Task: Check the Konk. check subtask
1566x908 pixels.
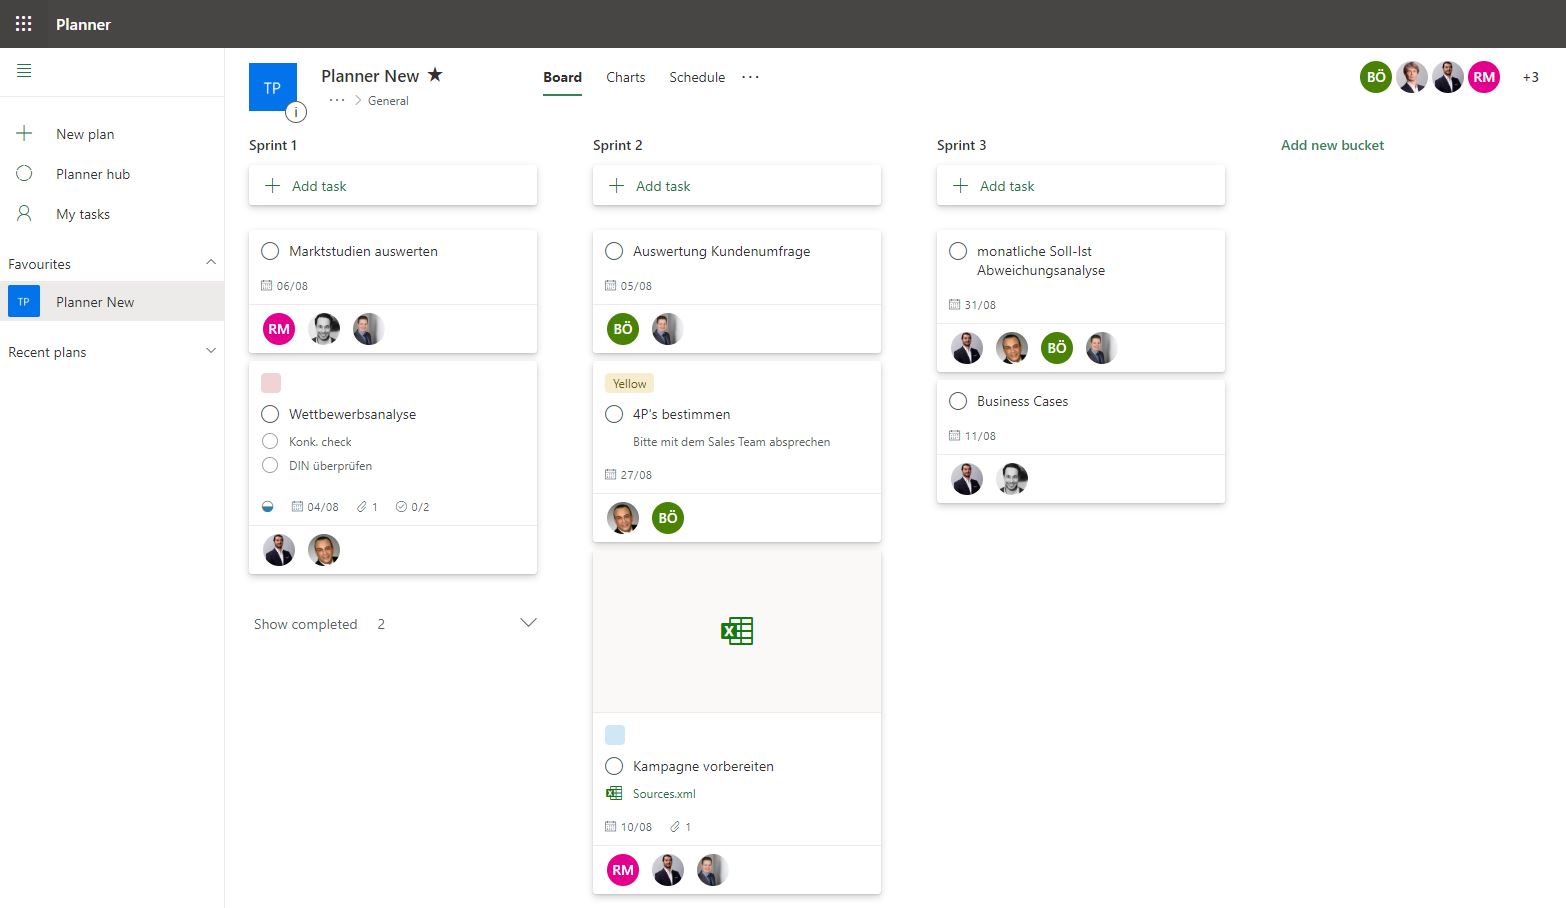Action: pyautogui.click(x=269, y=441)
